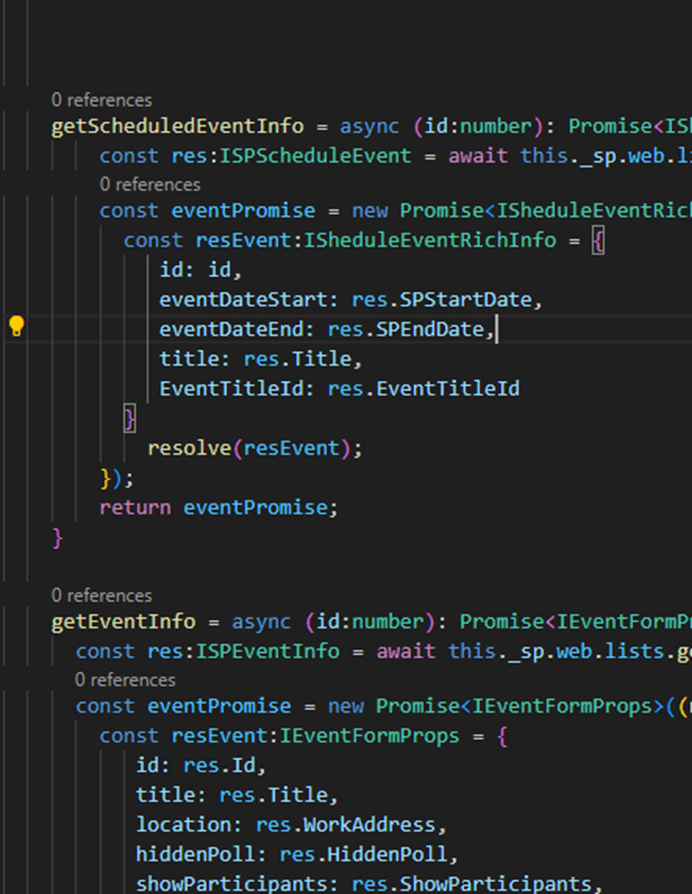Click 'id' key in 'id: res.Id,'
The height and width of the screenshot is (894, 692).
pyautogui.click(x=147, y=765)
